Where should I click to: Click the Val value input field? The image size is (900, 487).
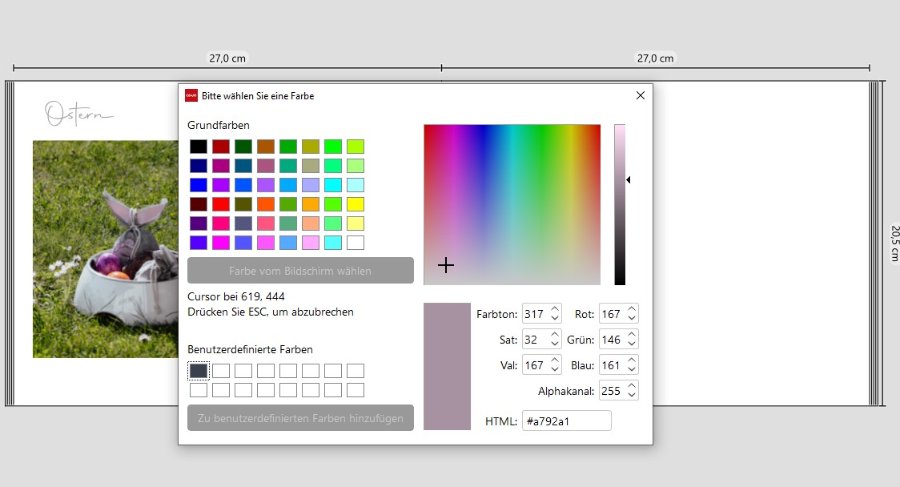click(x=534, y=365)
